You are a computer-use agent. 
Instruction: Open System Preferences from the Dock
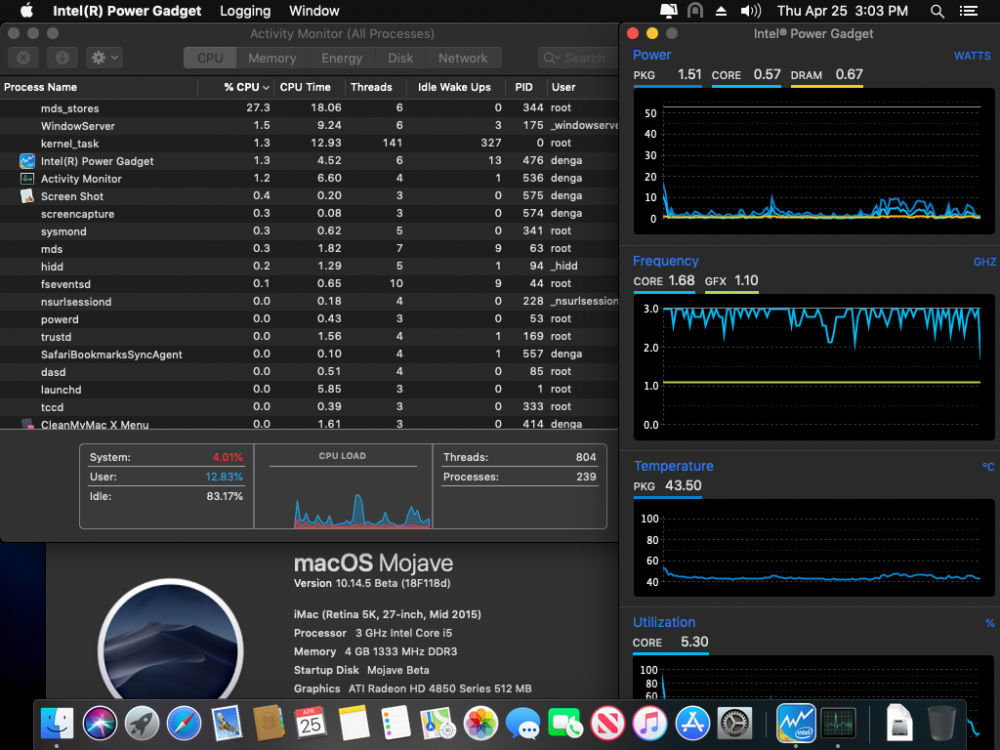coord(735,723)
